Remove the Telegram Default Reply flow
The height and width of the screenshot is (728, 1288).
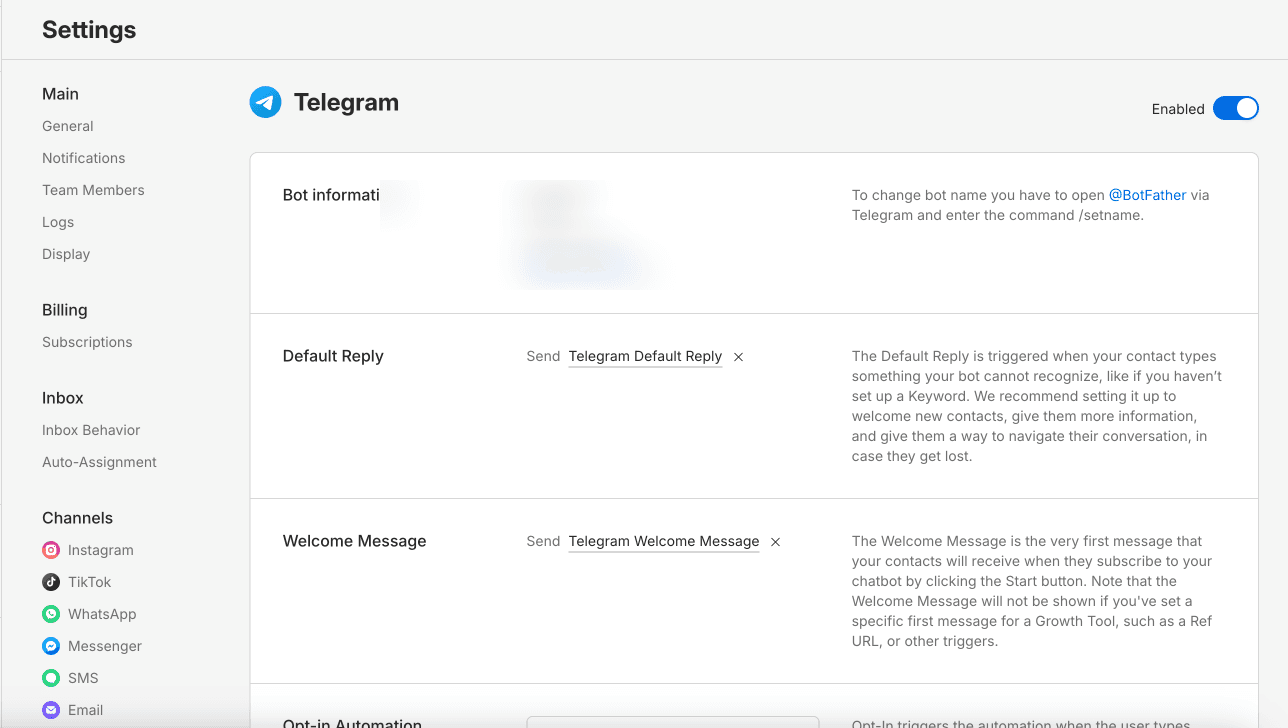738,357
